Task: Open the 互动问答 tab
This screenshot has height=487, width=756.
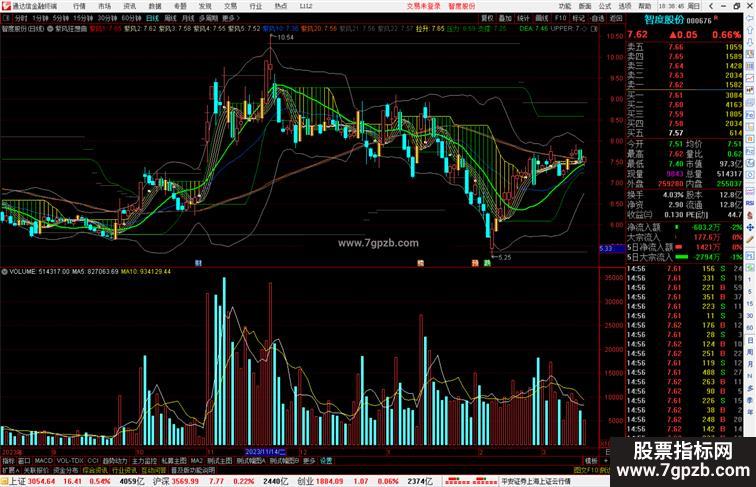Action: pos(154,470)
